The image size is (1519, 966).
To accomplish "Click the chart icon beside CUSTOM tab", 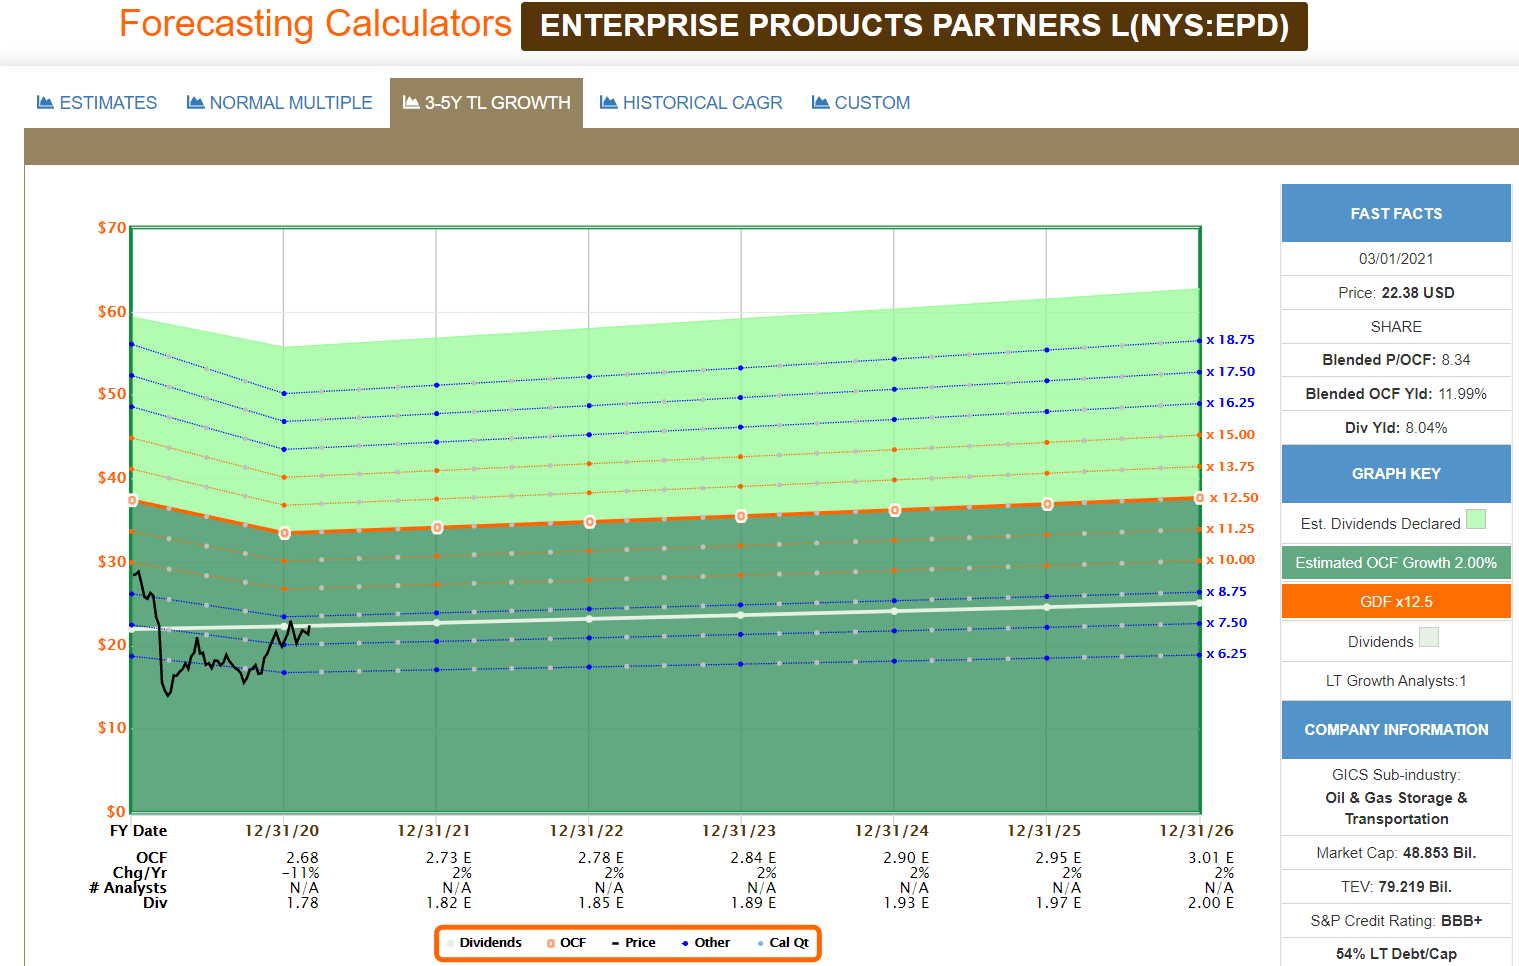I will 820,102.
